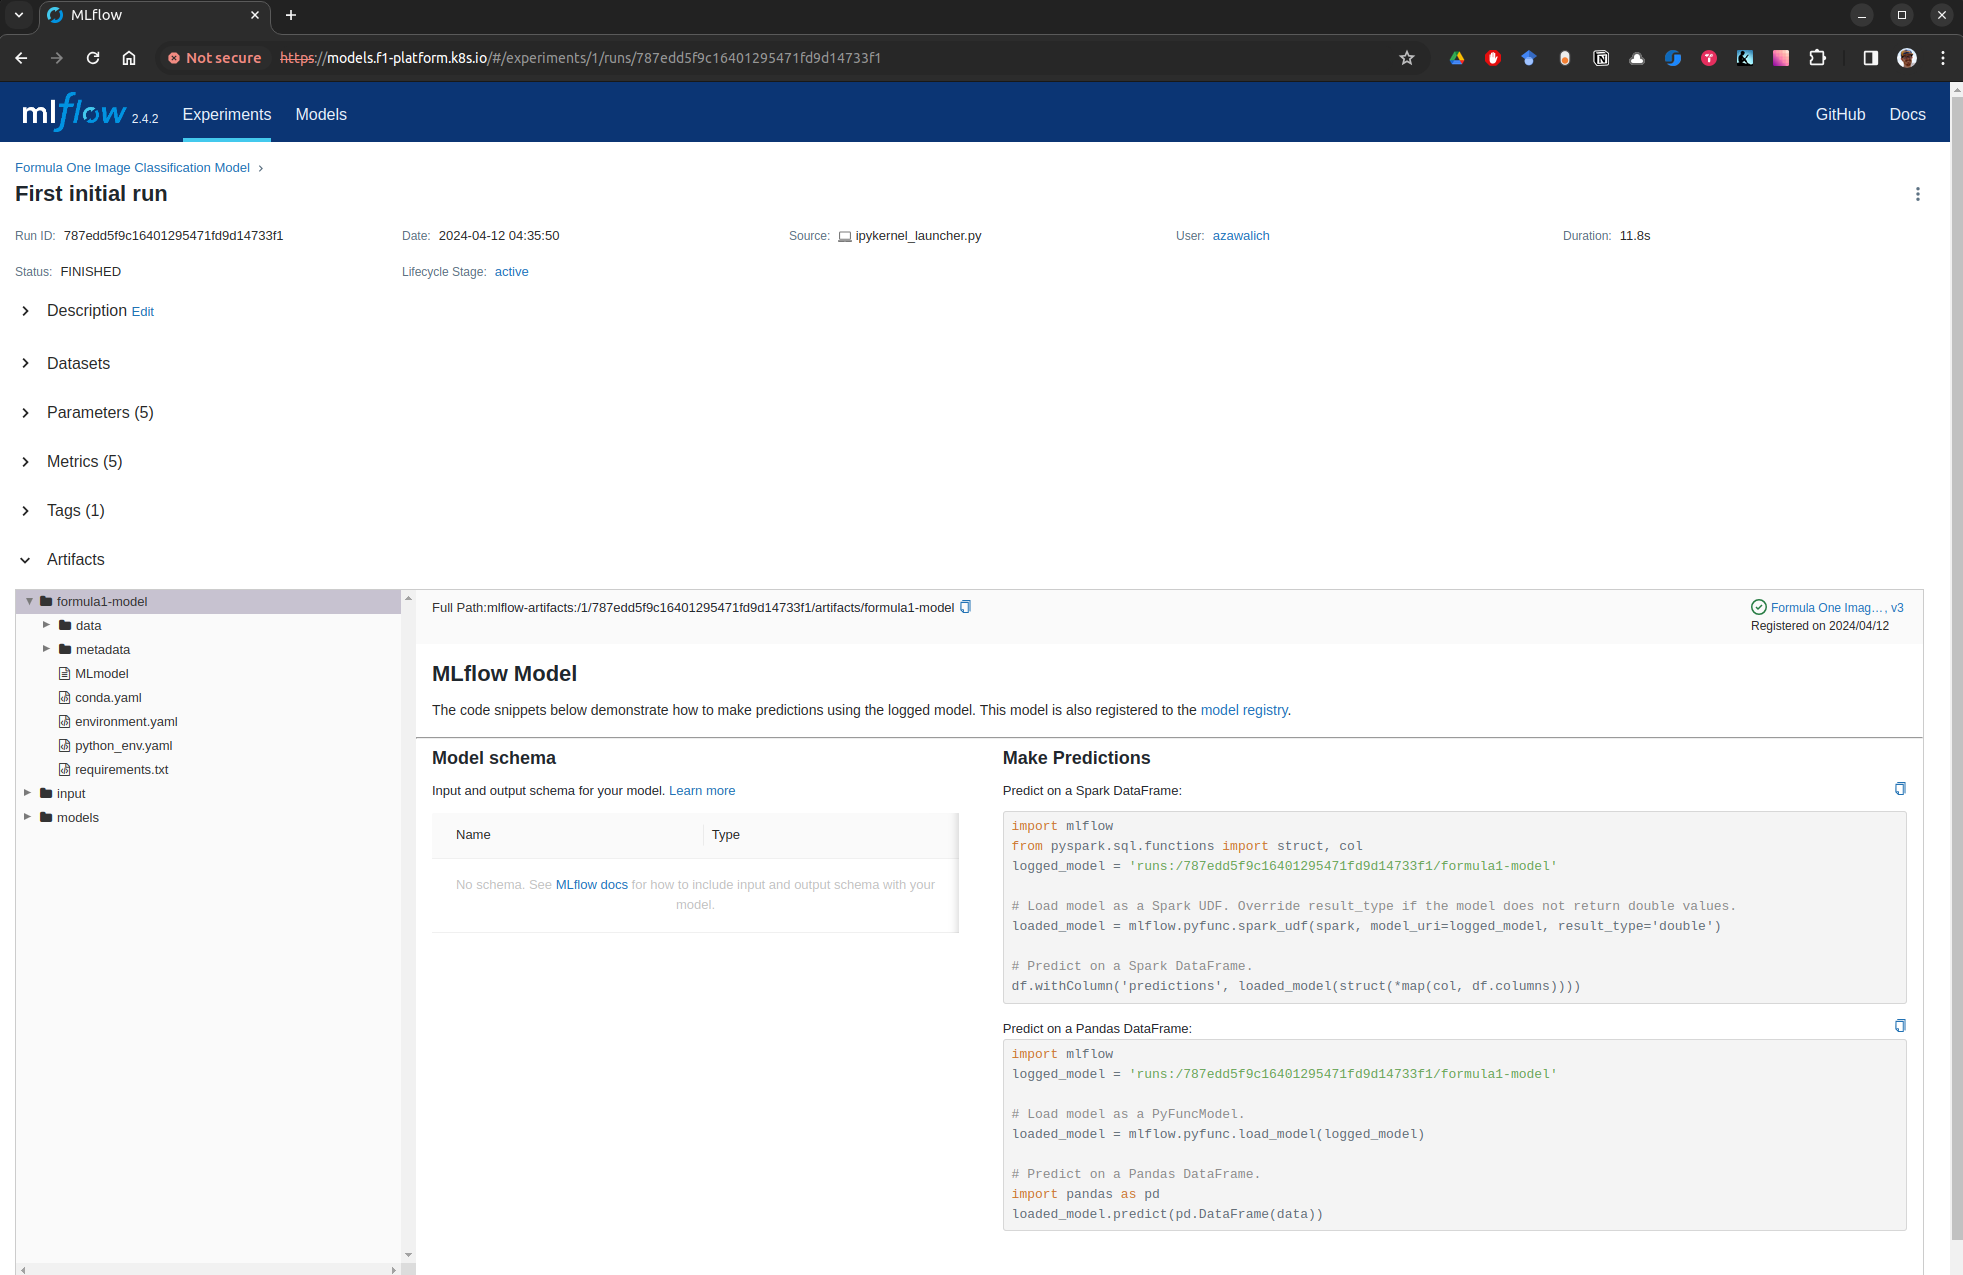Click the artifact tree horizontal scrollbar
The width and height of the screenshot is (1963, 1275).
point(208,1269)
